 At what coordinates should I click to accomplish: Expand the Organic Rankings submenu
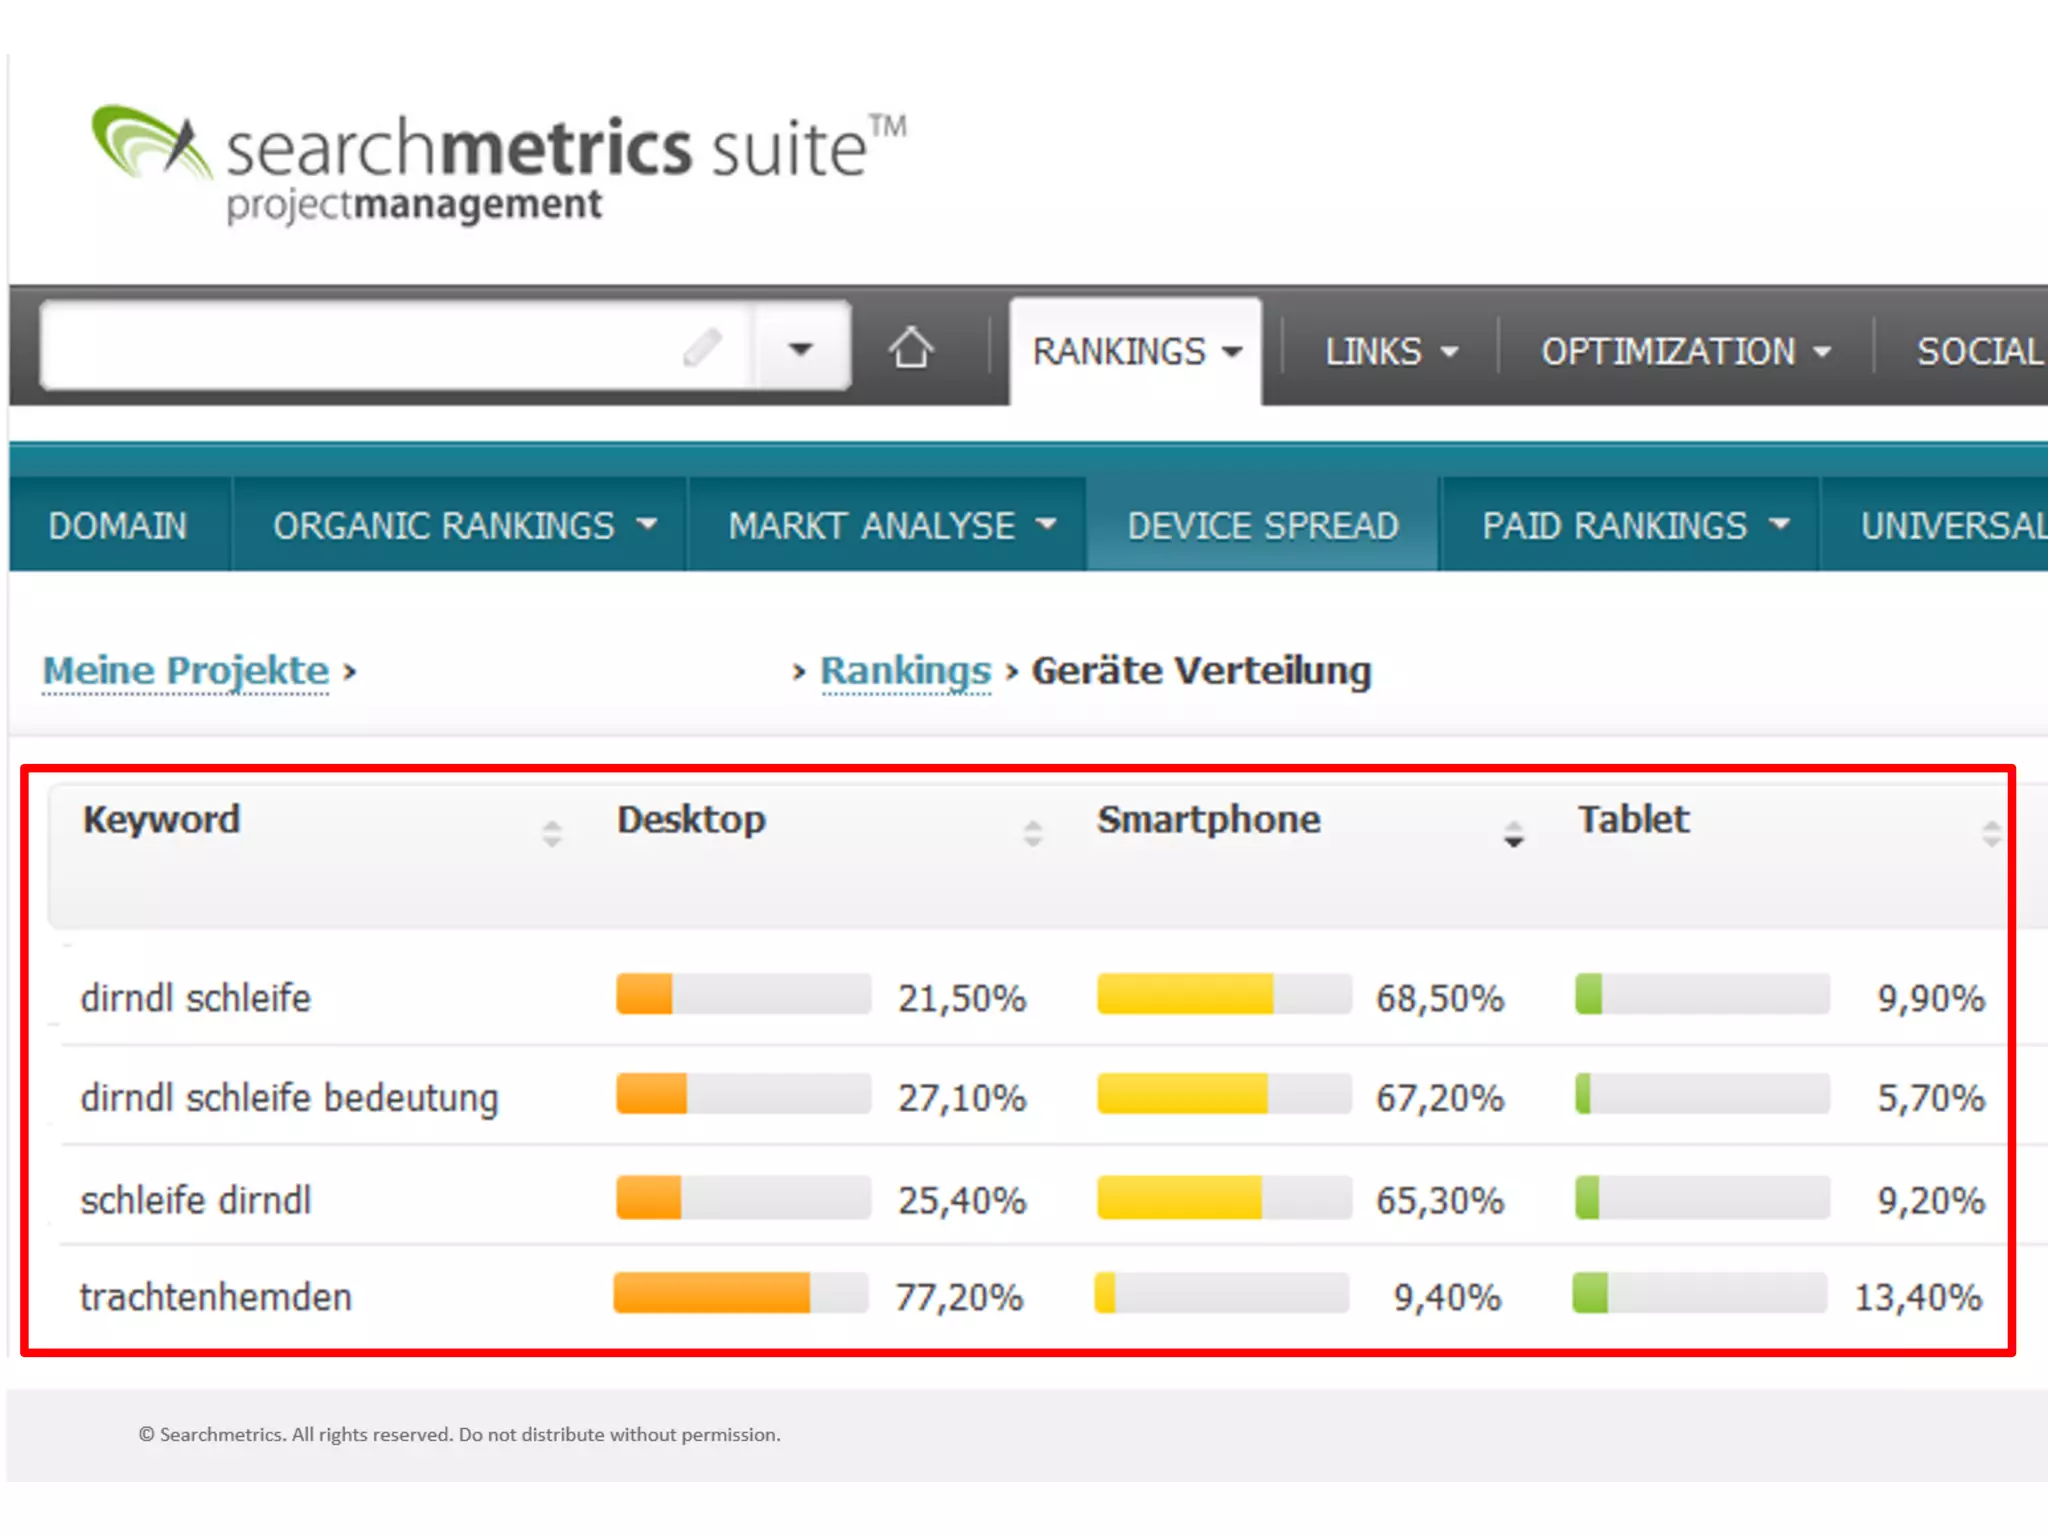(464, 526)
